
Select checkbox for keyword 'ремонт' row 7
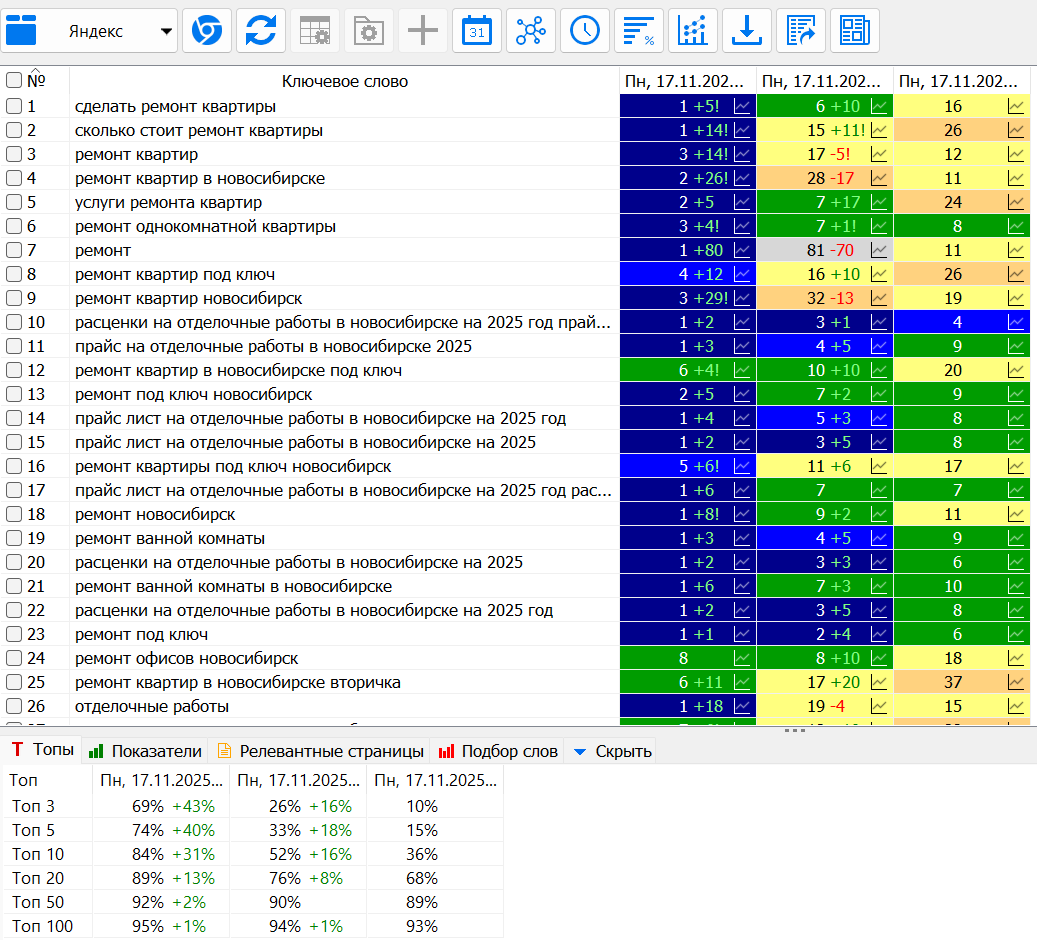coord(14,251)
